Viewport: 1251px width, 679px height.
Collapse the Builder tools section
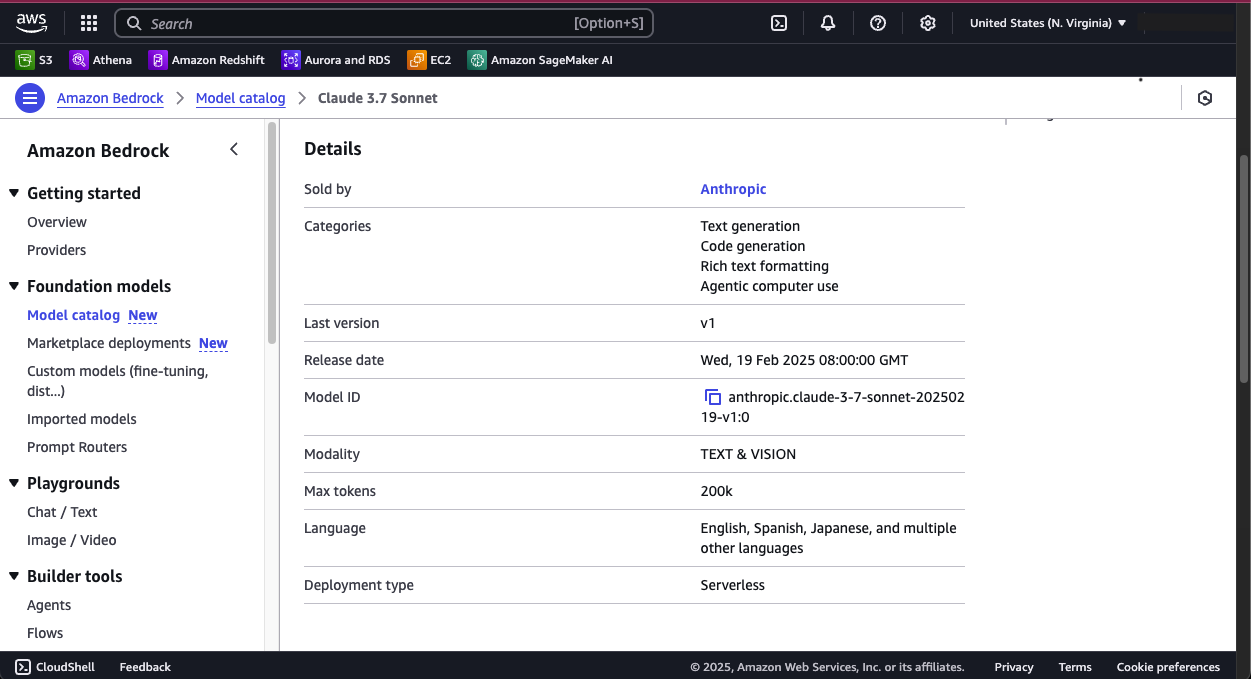[x=14, y=576]
